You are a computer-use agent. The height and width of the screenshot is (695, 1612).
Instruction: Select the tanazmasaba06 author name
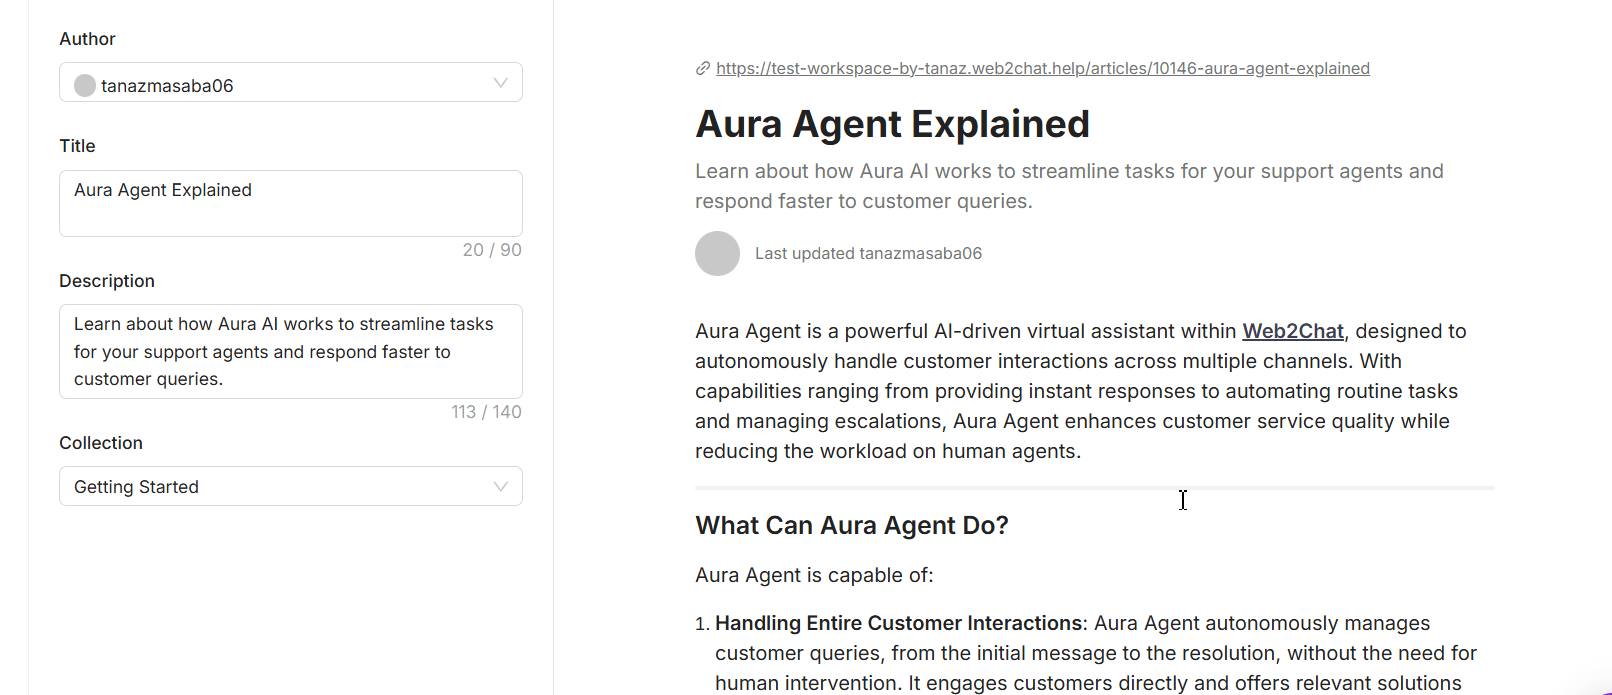click(x=167, y=86)
